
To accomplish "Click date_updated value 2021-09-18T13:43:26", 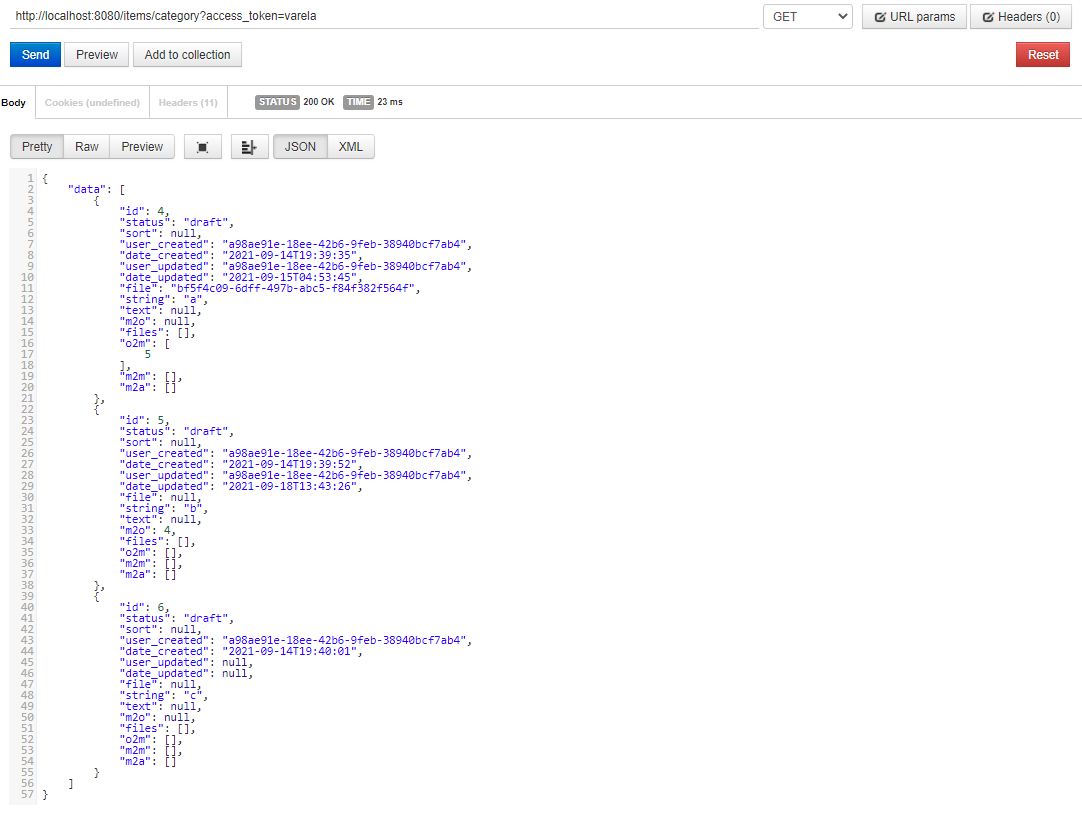I will pyautogui.click(x=292, y=486).
